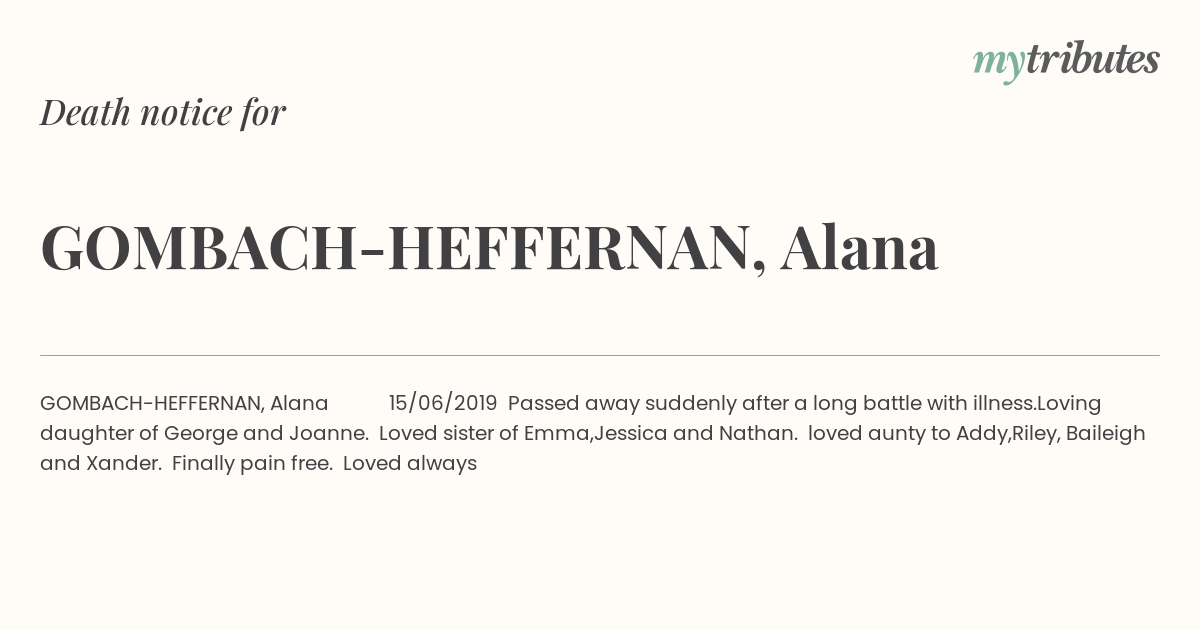
Task: Click the date 15/06/2019 in the notice
Action: [x=443, y=403]
